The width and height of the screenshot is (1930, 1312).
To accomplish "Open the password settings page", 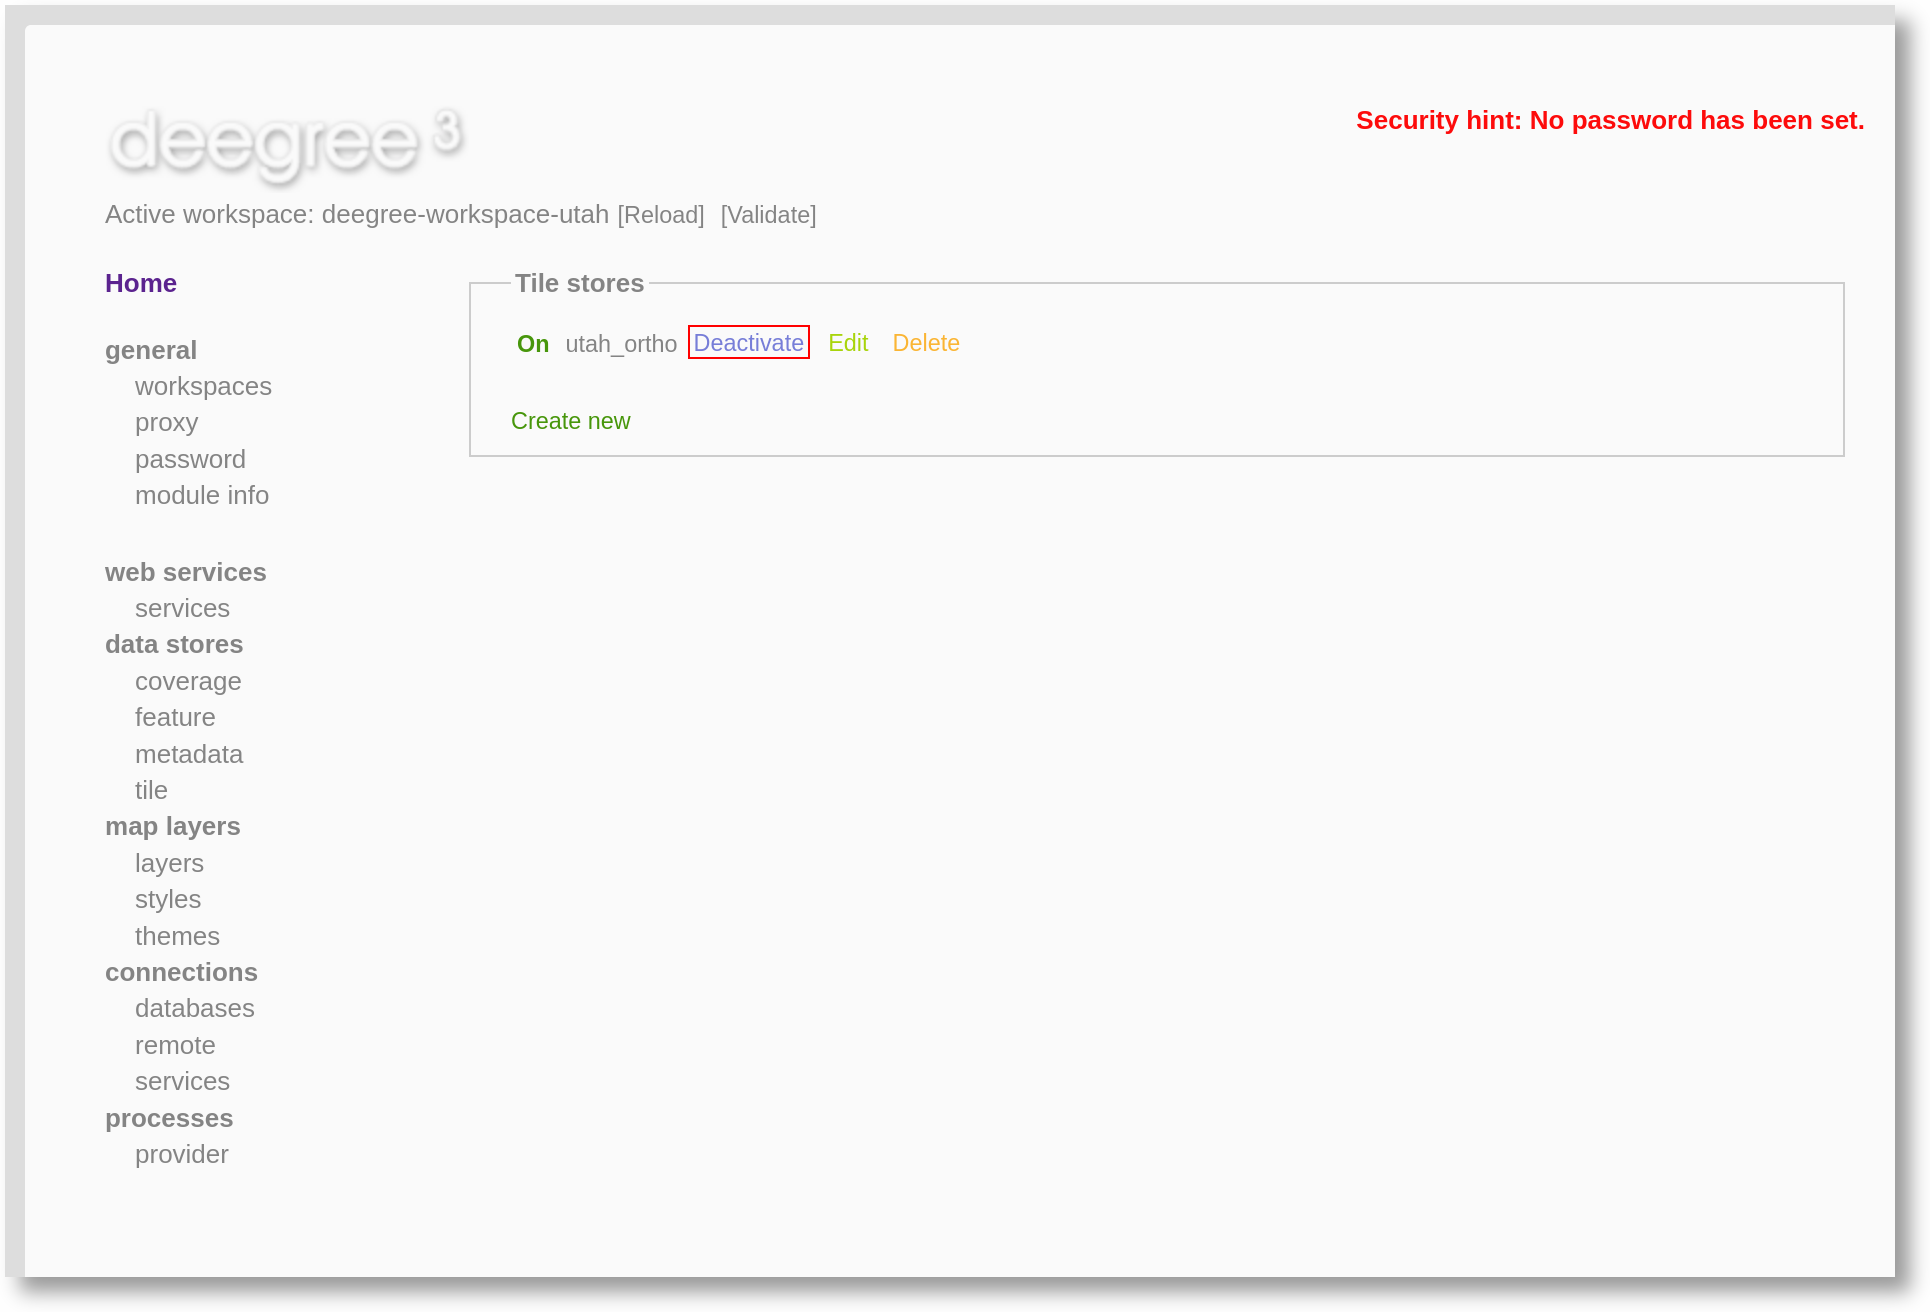I will [190, 459].
